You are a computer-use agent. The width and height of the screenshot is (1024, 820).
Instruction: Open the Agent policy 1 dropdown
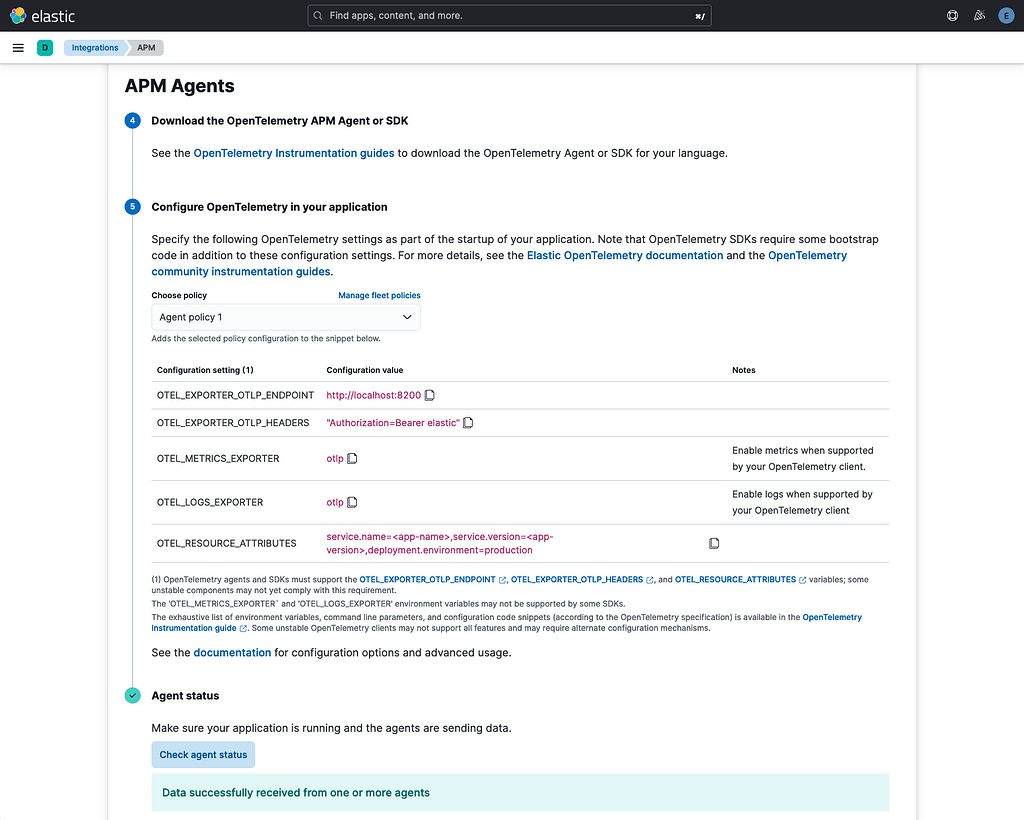285,316
